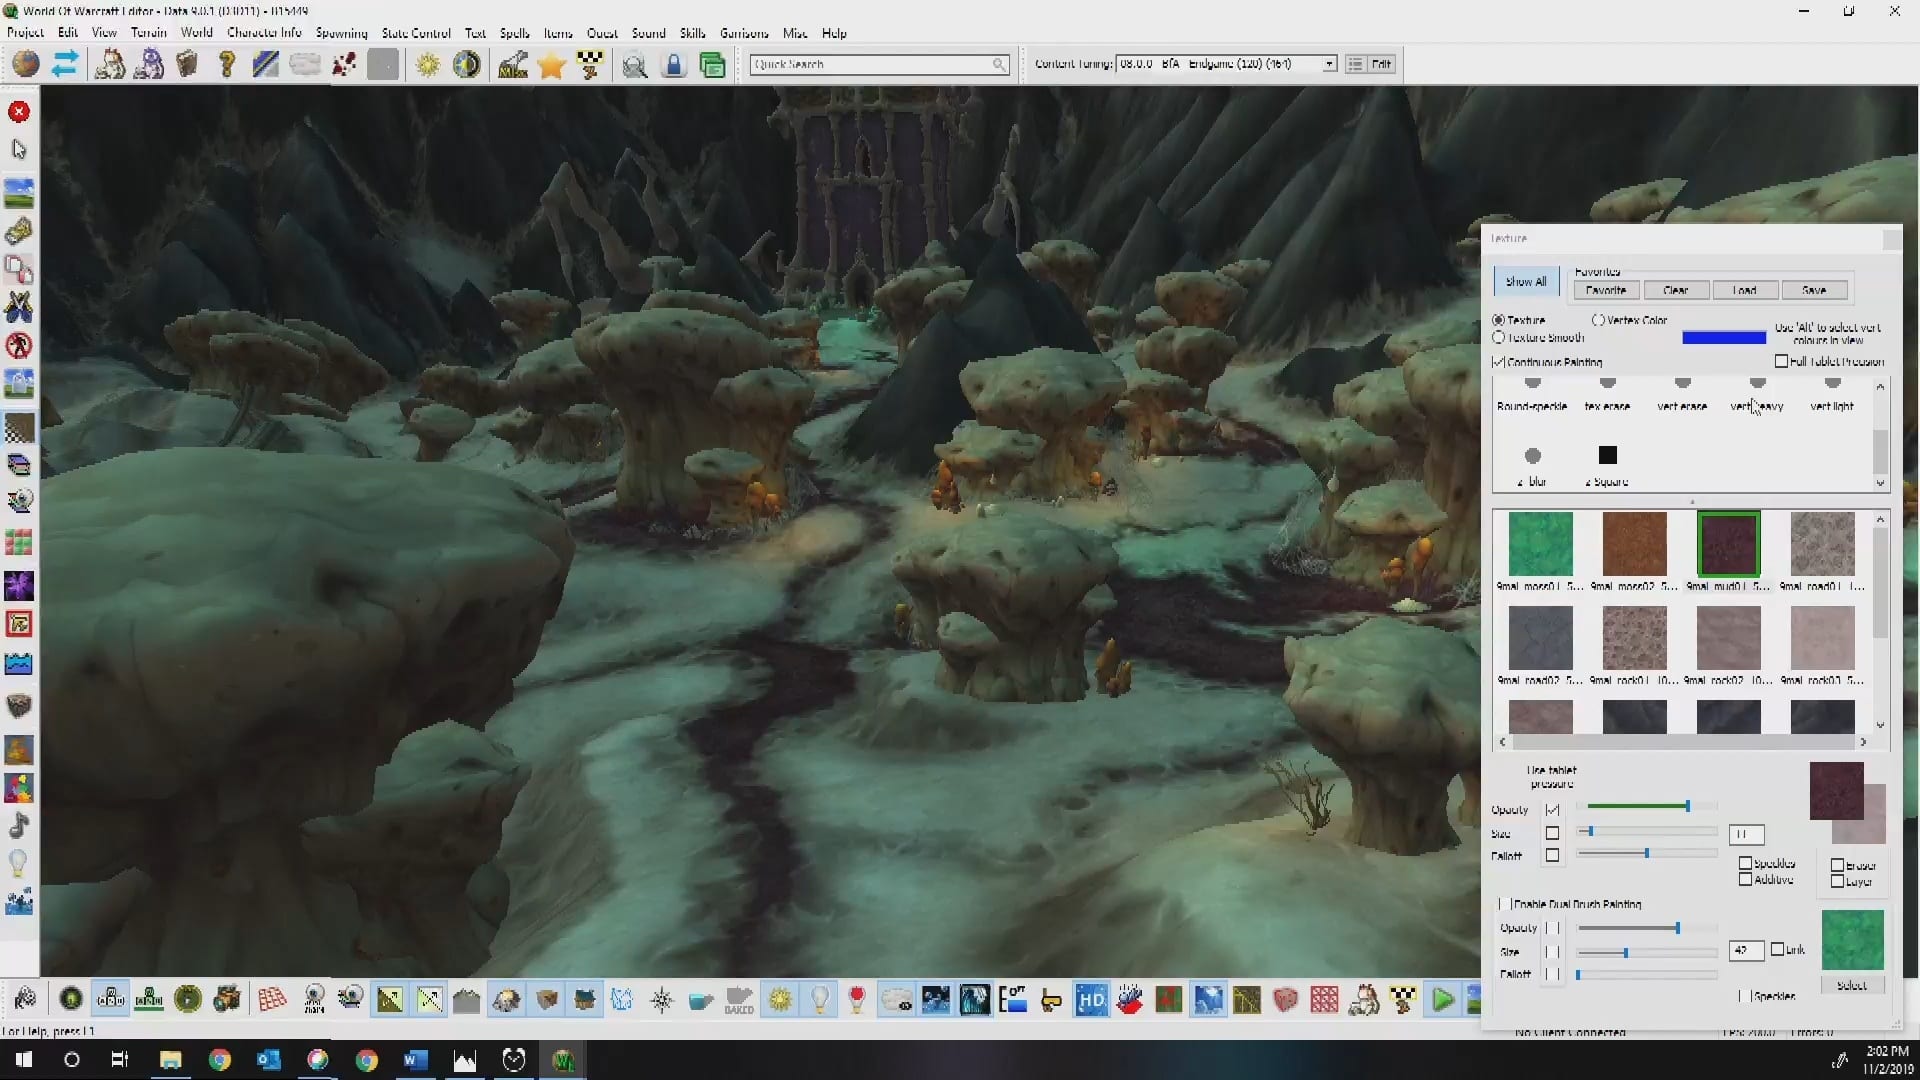The height and width of the screenshot is (1080, 1920).
Task: Click the HD icon in bottom toolbar
Action: click(1091, 999)
